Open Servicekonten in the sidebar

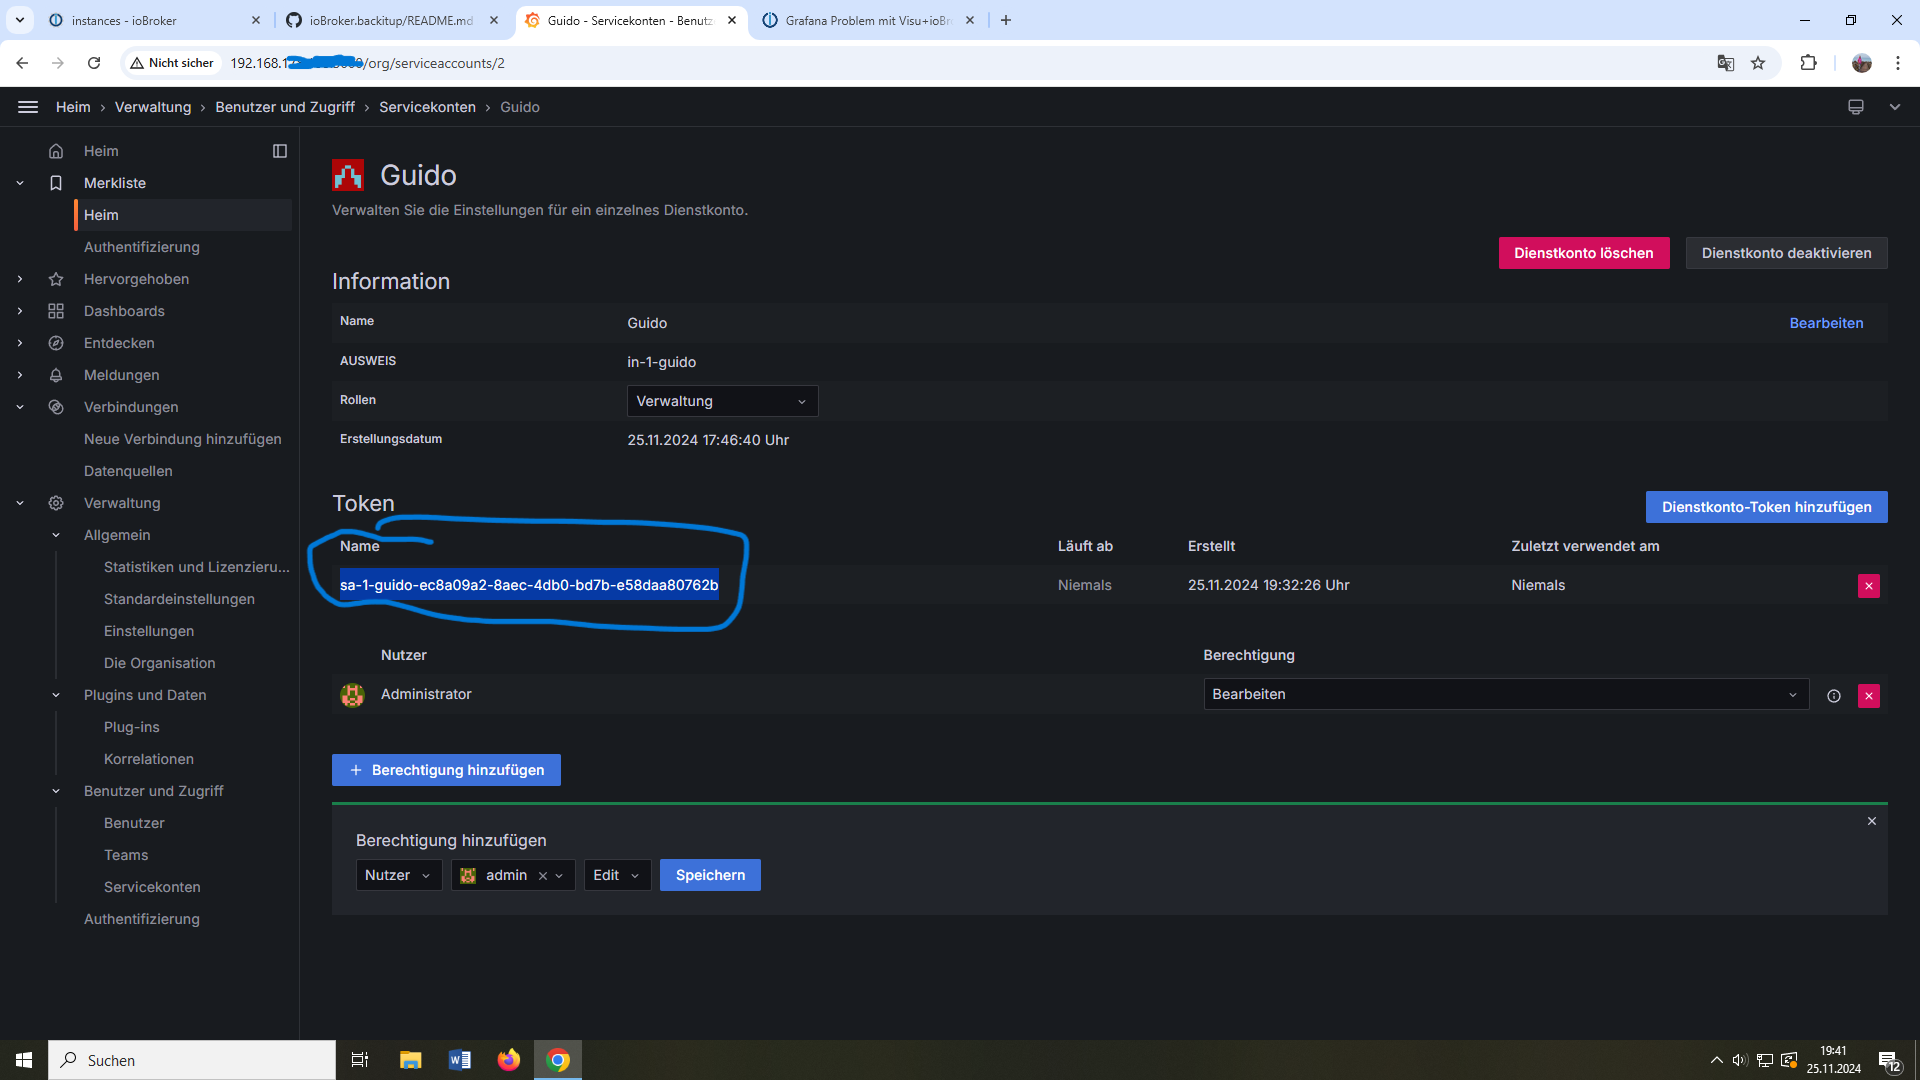click(152, 887)
